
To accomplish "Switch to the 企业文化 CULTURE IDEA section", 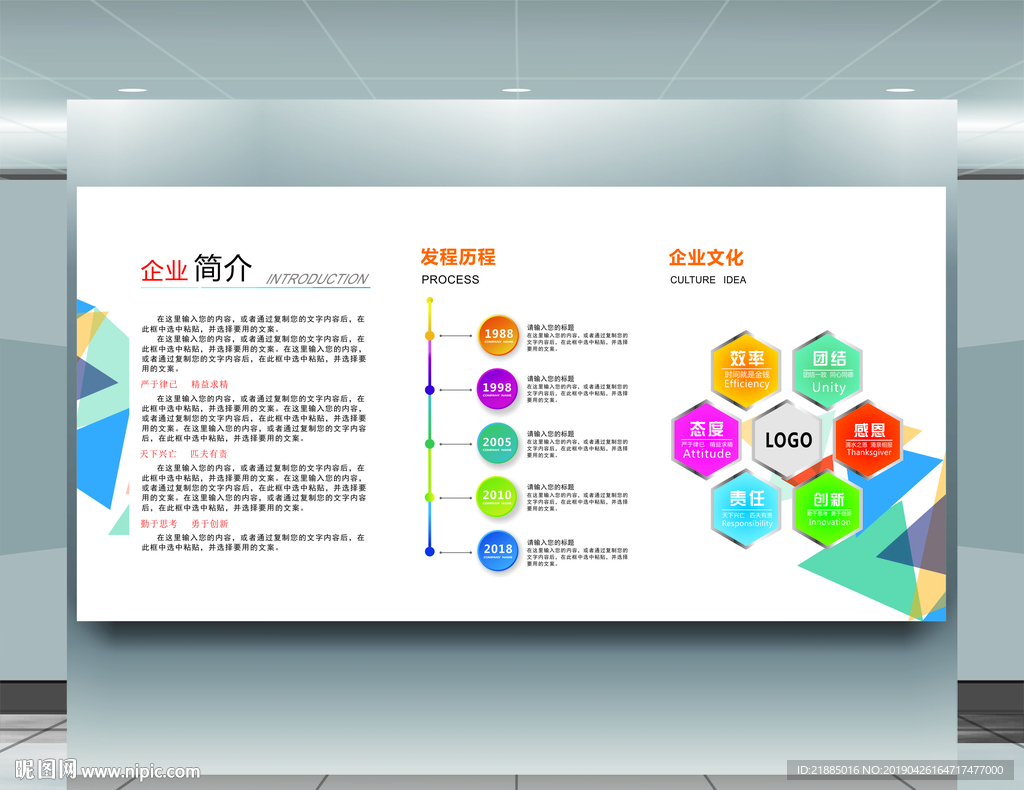I will click(x=704, y=258).
